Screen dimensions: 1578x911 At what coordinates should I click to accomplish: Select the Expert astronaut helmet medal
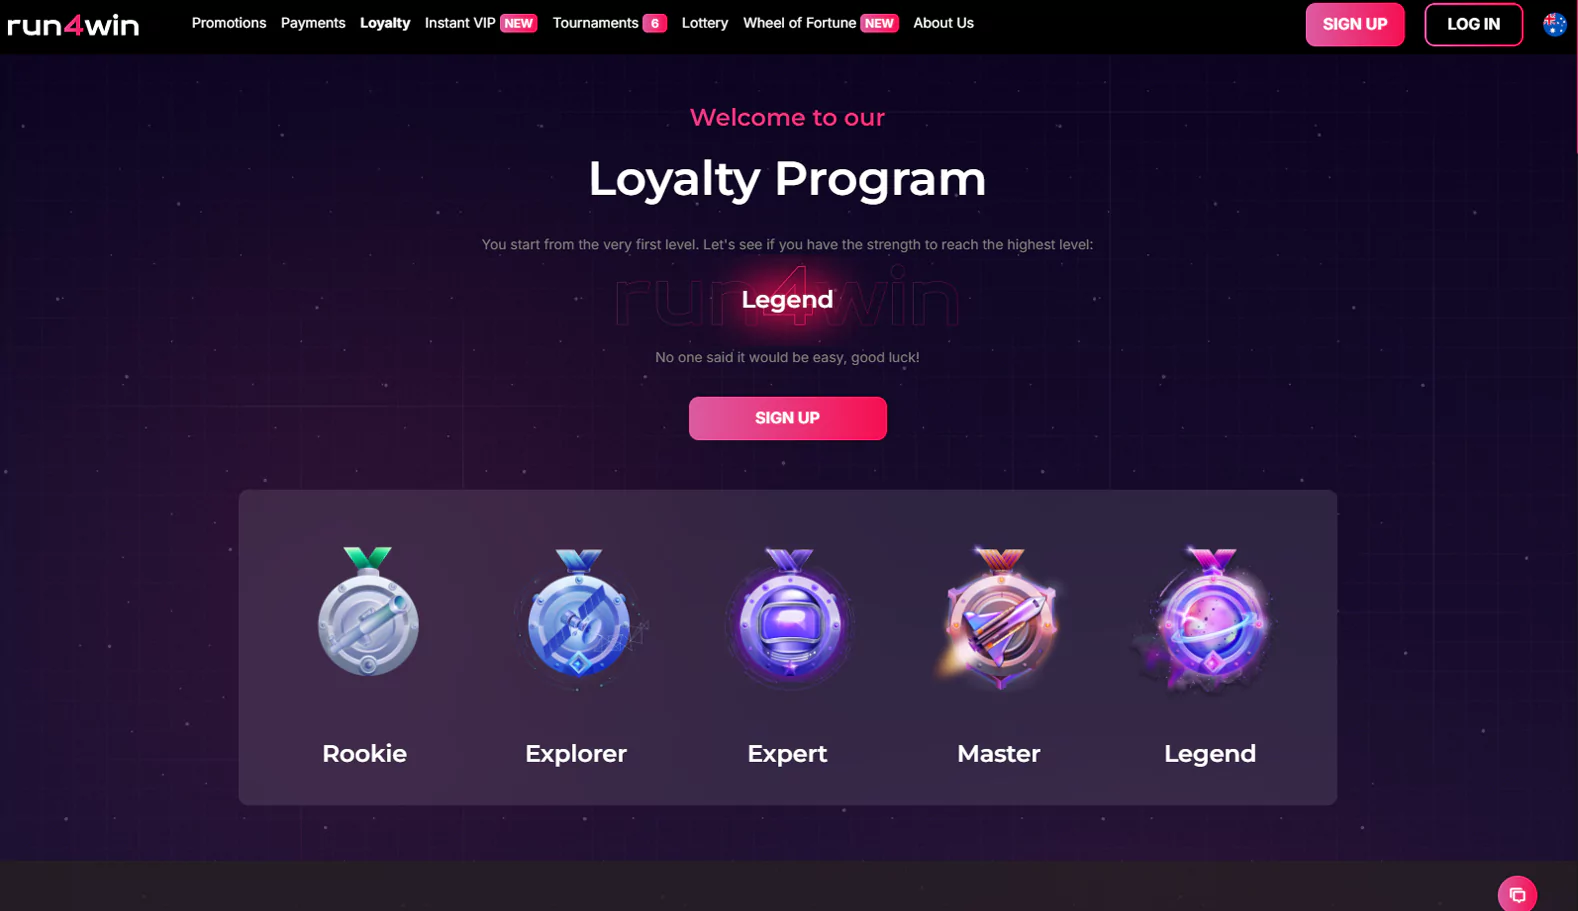pyautogui.click(x=789, y=616)
